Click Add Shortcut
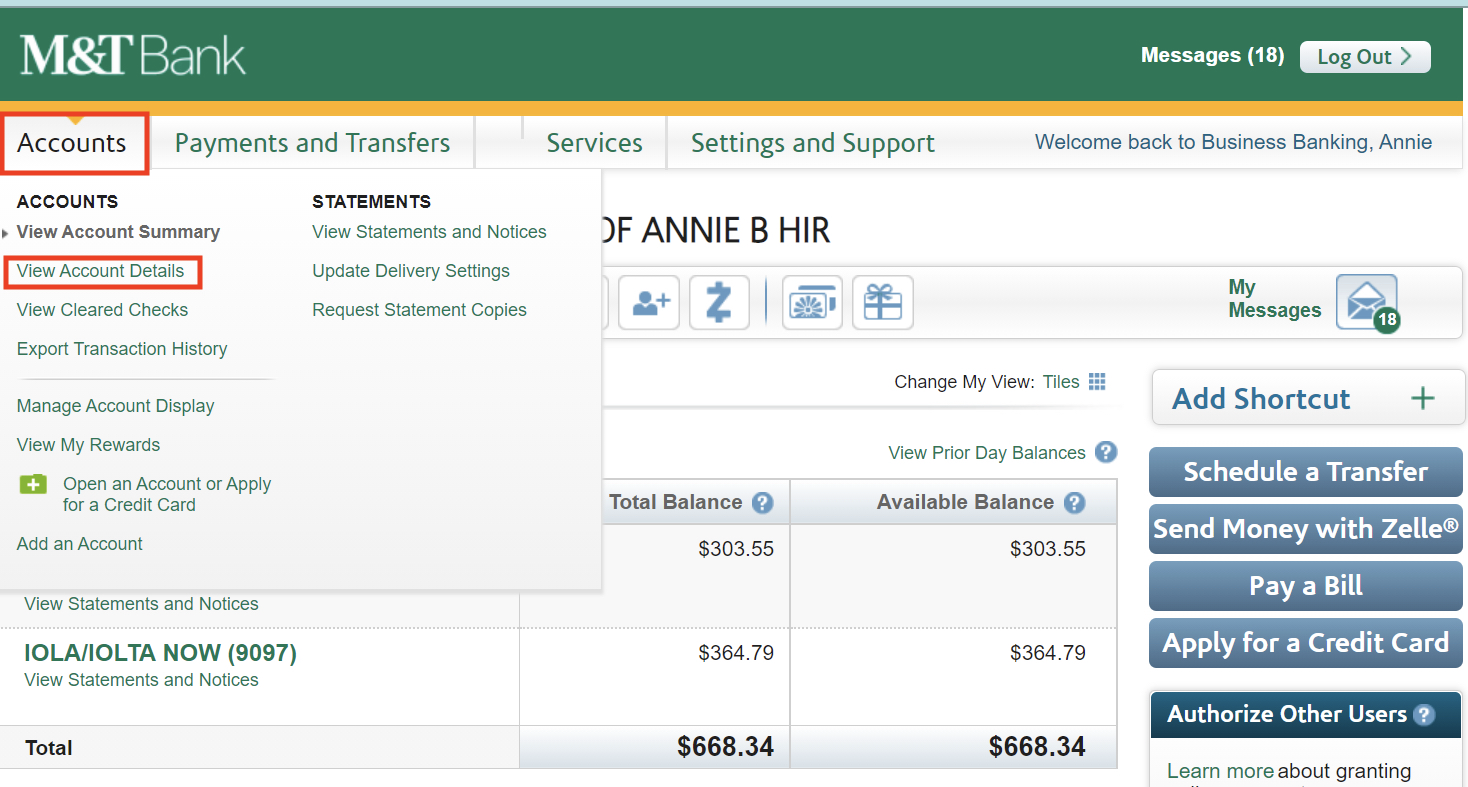 (x=1306, y=397)
